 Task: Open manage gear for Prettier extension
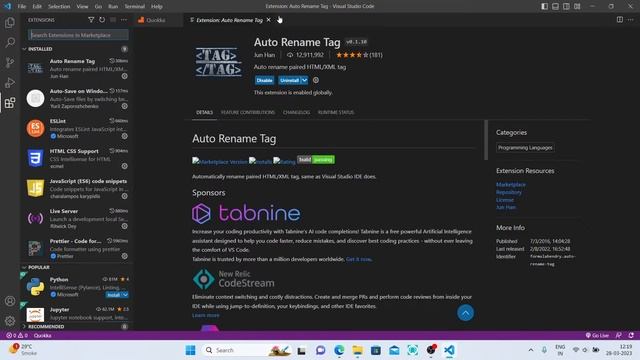124,256
